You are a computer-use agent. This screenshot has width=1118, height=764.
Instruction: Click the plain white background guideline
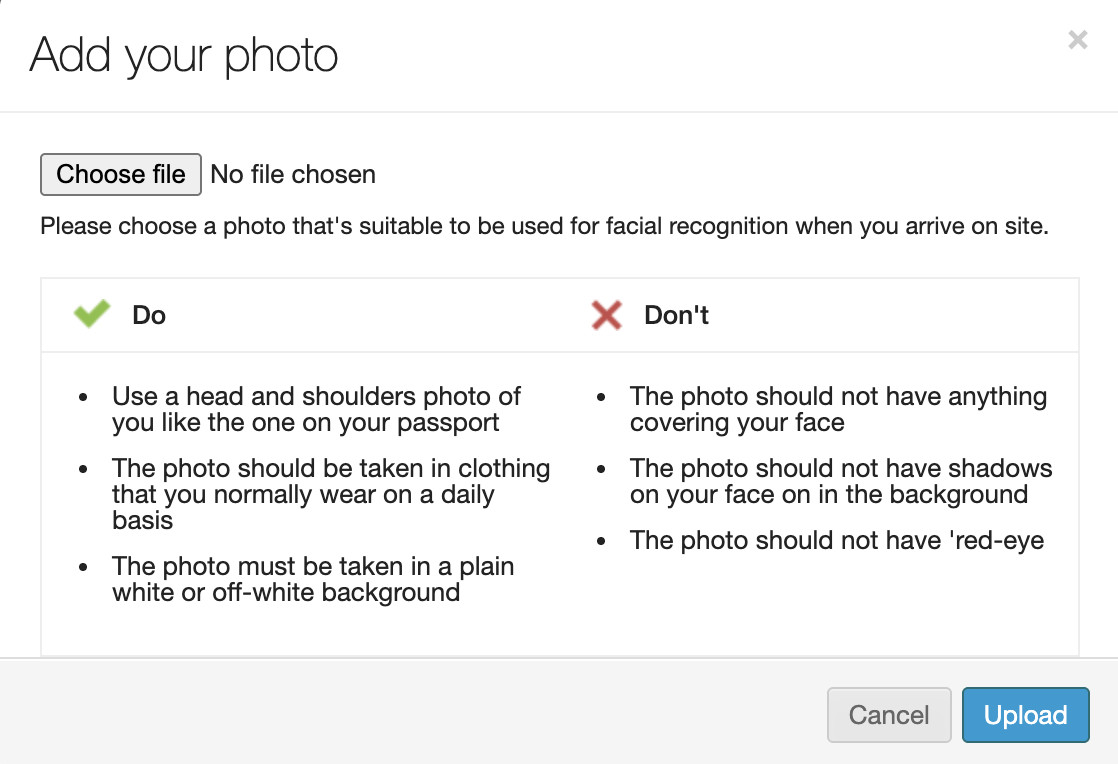pyautogui.click(x=312, y=579)
